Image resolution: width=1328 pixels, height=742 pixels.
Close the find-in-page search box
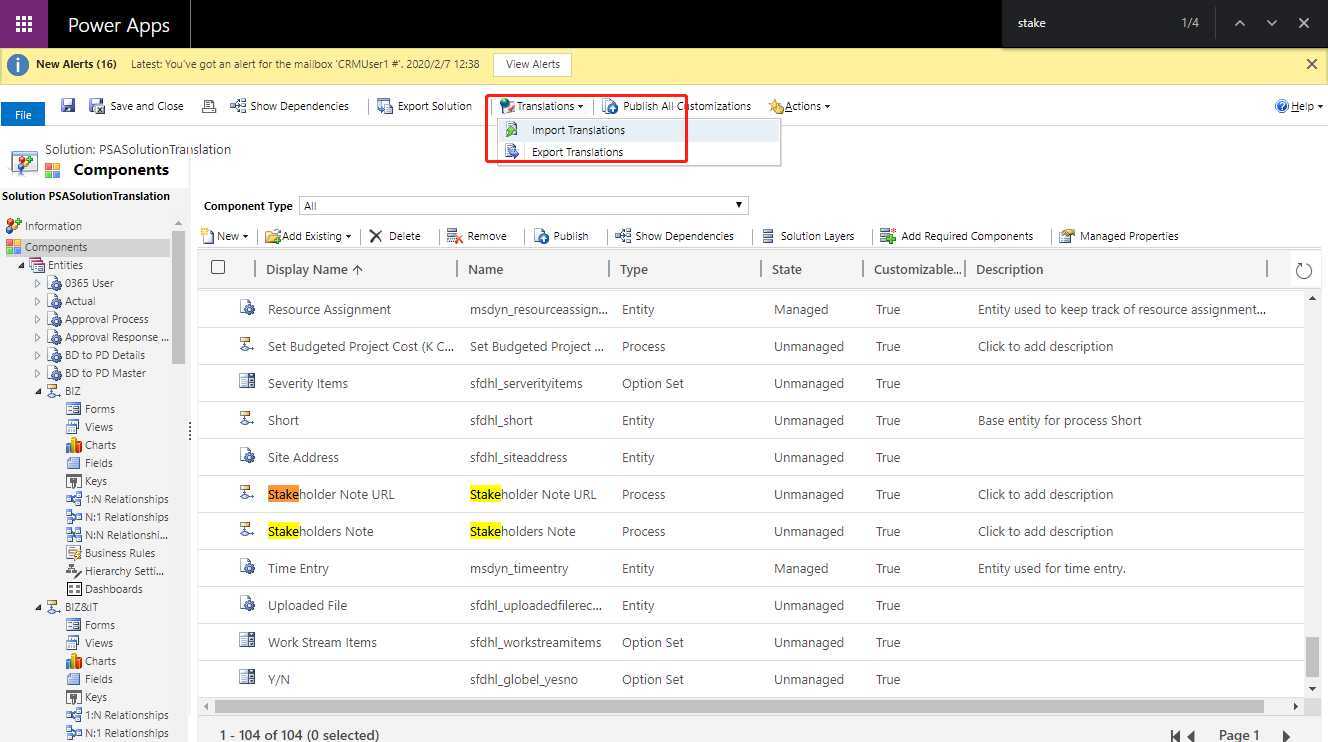(x=1304, y=23)
